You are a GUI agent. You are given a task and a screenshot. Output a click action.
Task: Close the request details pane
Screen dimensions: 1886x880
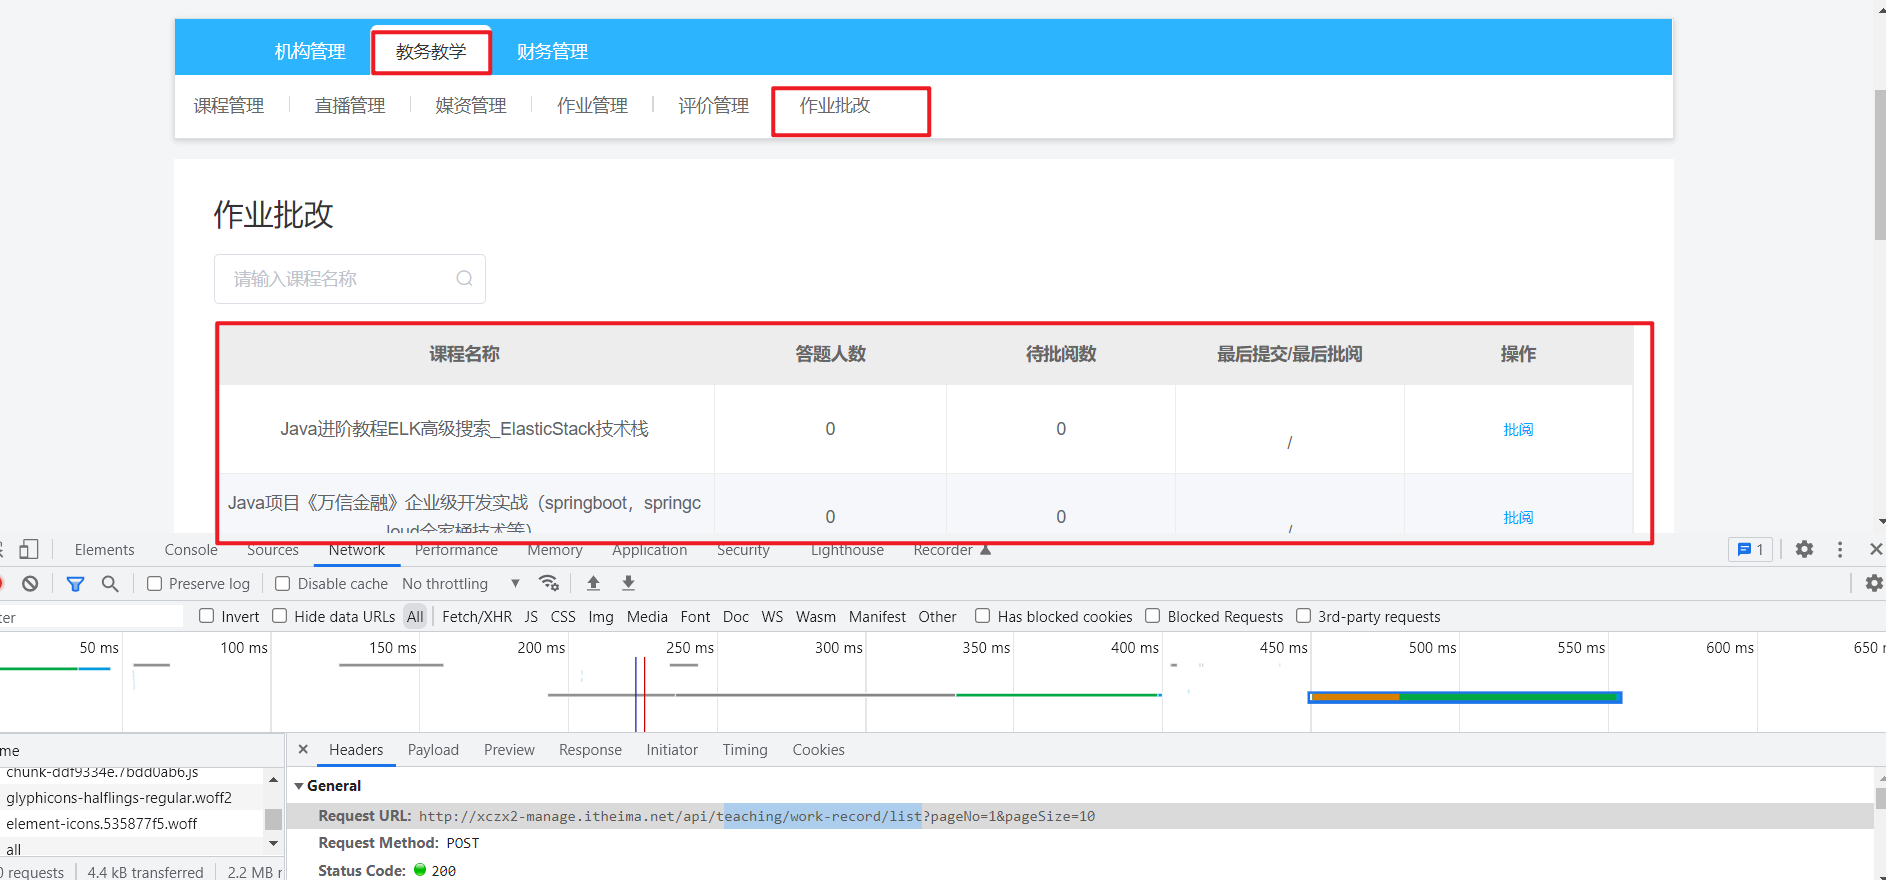[303, 749]
